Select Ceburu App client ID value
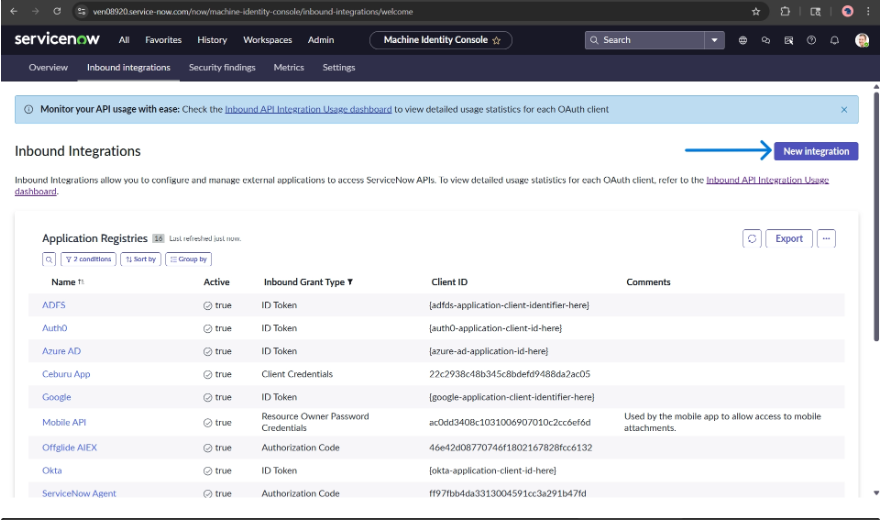Screen dimensions: 881x520 point(510,374)
